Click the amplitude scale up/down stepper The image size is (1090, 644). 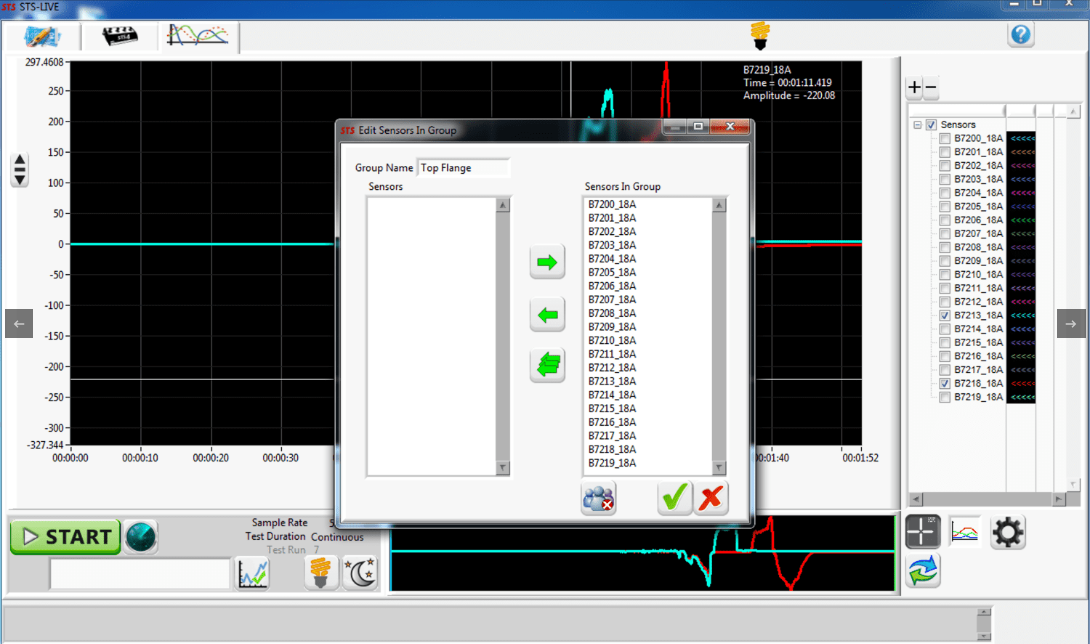tap(20, 169)
